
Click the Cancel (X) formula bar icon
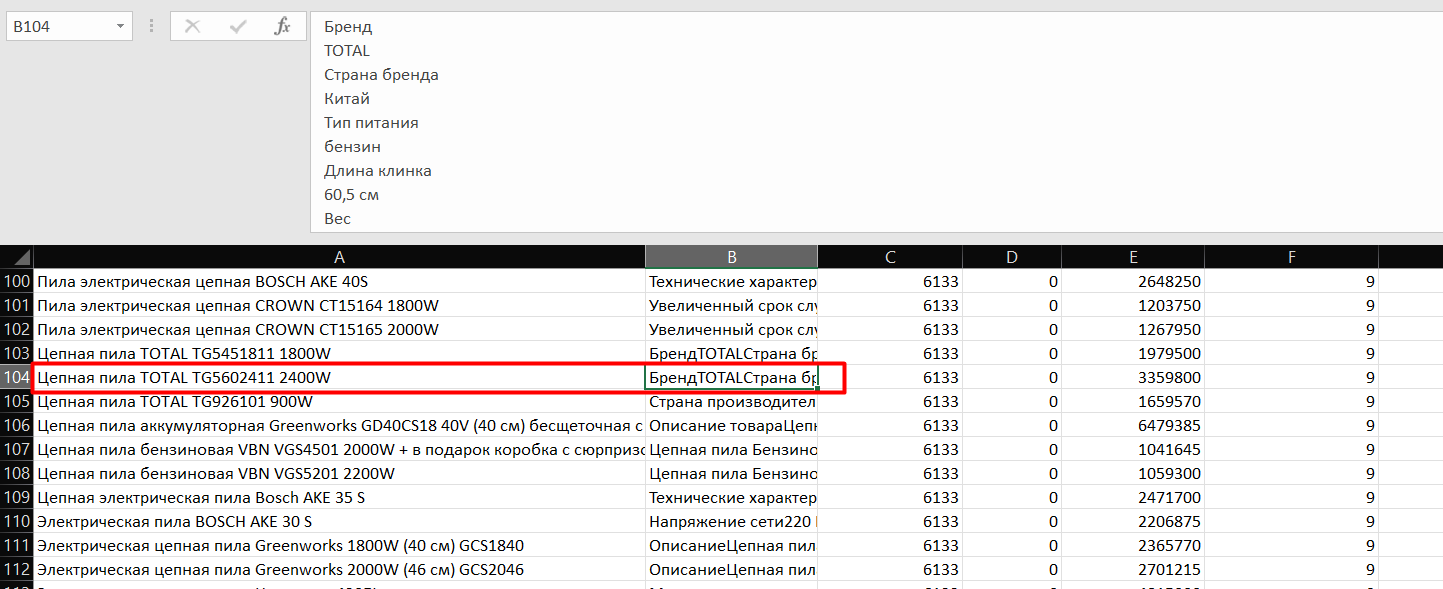[x=192, y=27]
